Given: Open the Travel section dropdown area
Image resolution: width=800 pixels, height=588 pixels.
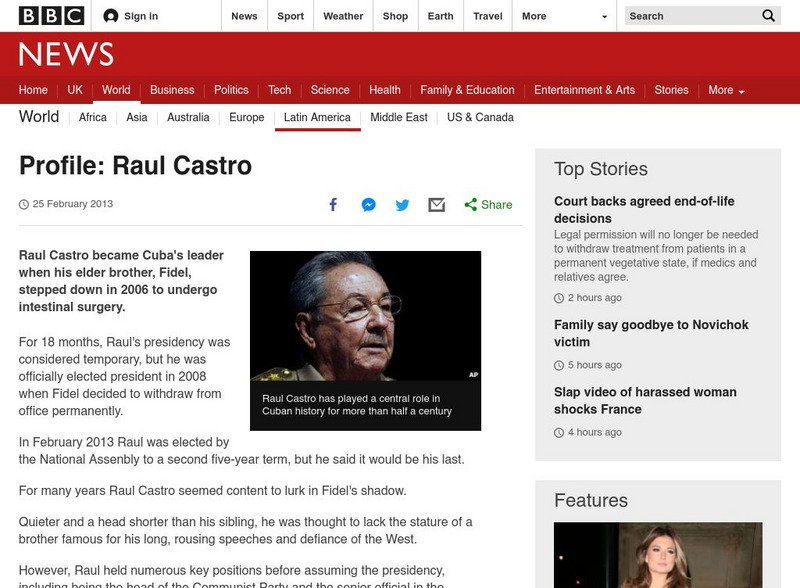Looking at the screenshot, I should 488,16.
